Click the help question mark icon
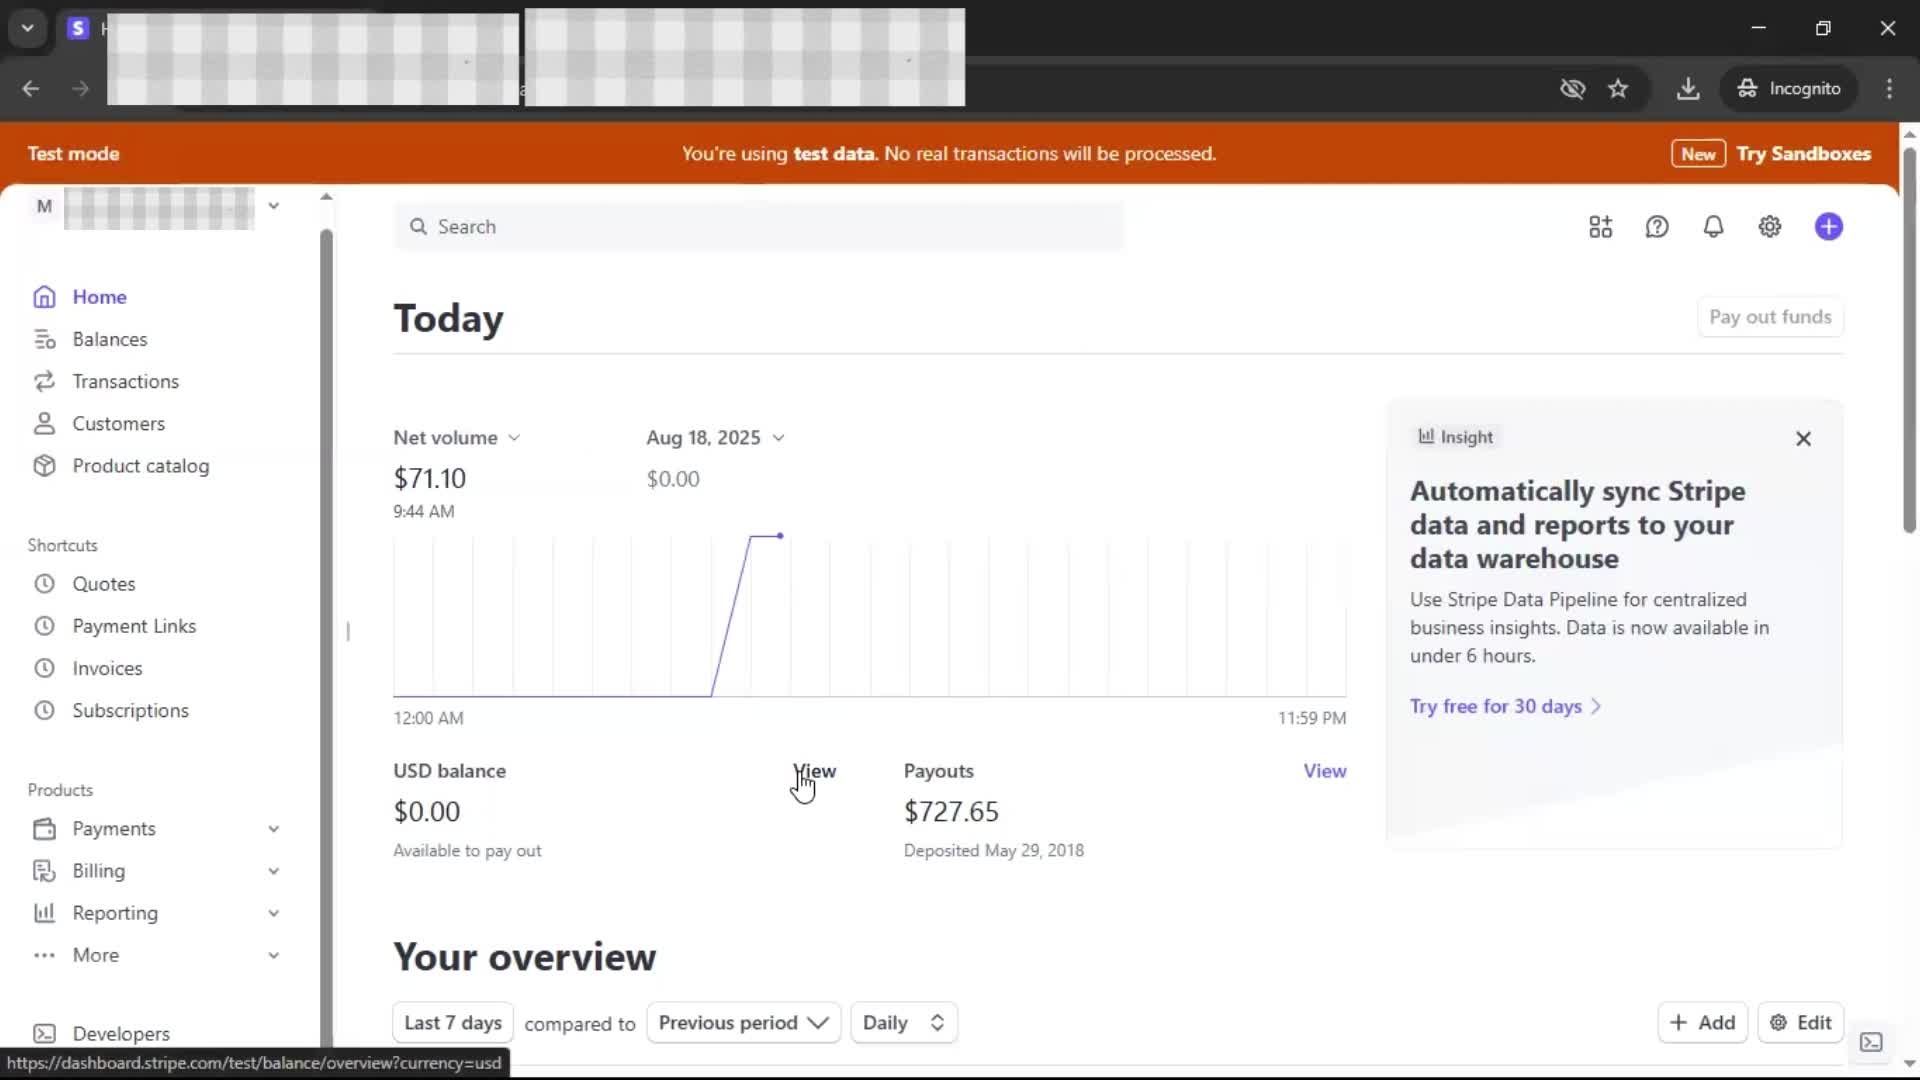 coord(1657,227)
